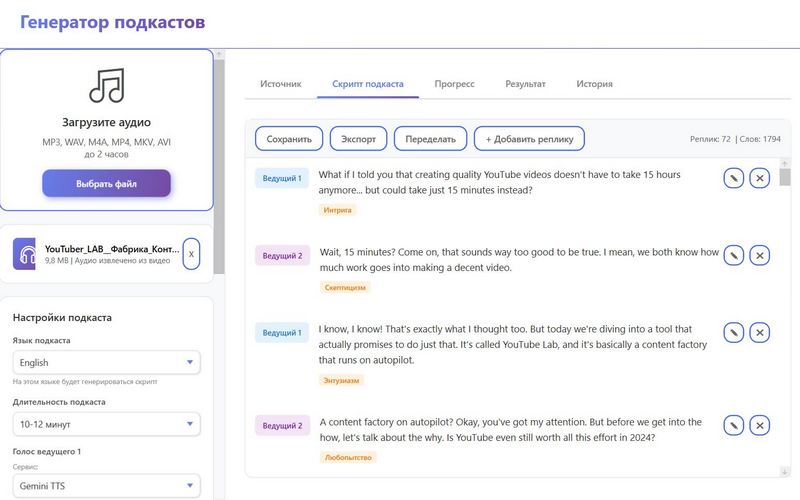
Task: Delete the 'Wait, 15 minutes?' line
Action: point(760,255)
